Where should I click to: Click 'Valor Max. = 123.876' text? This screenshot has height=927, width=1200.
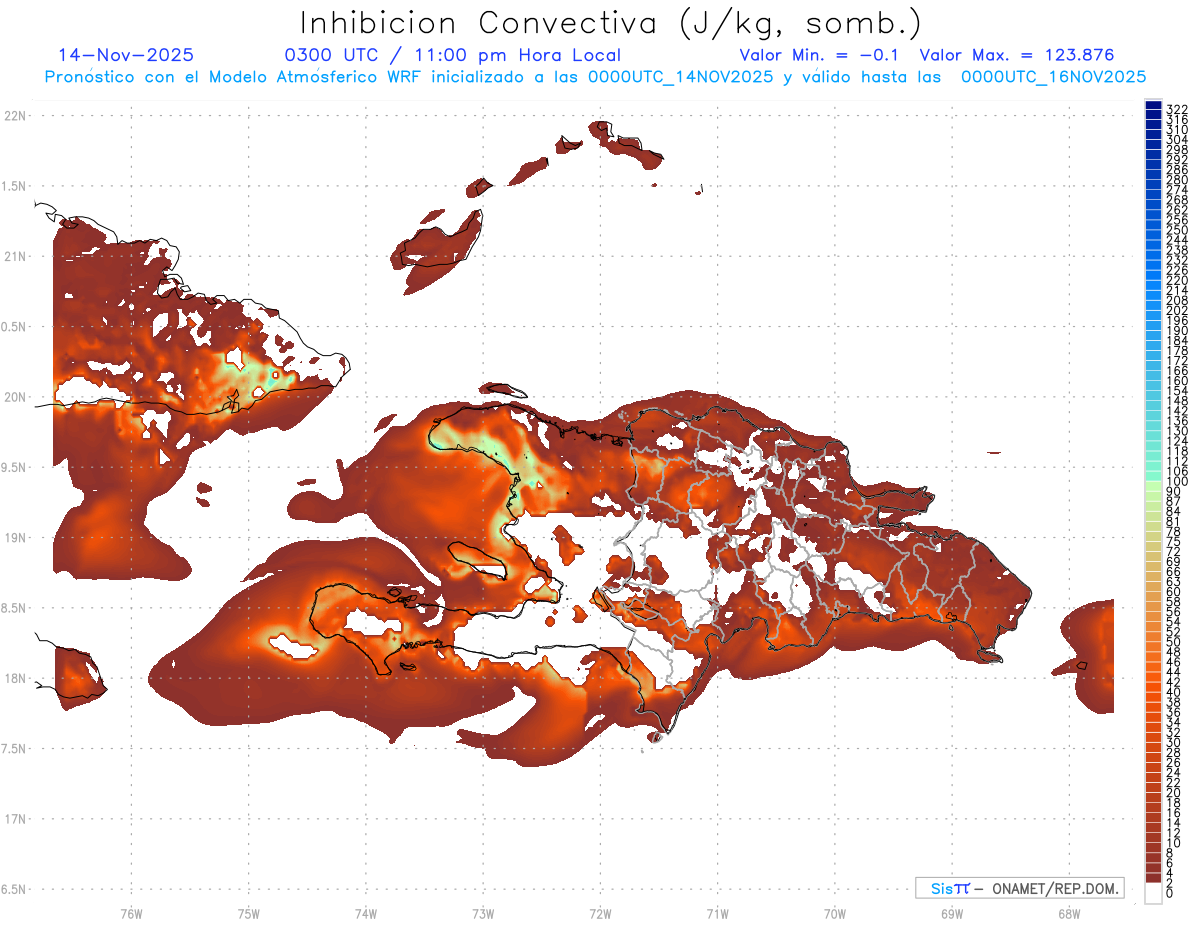[1017, 55]
